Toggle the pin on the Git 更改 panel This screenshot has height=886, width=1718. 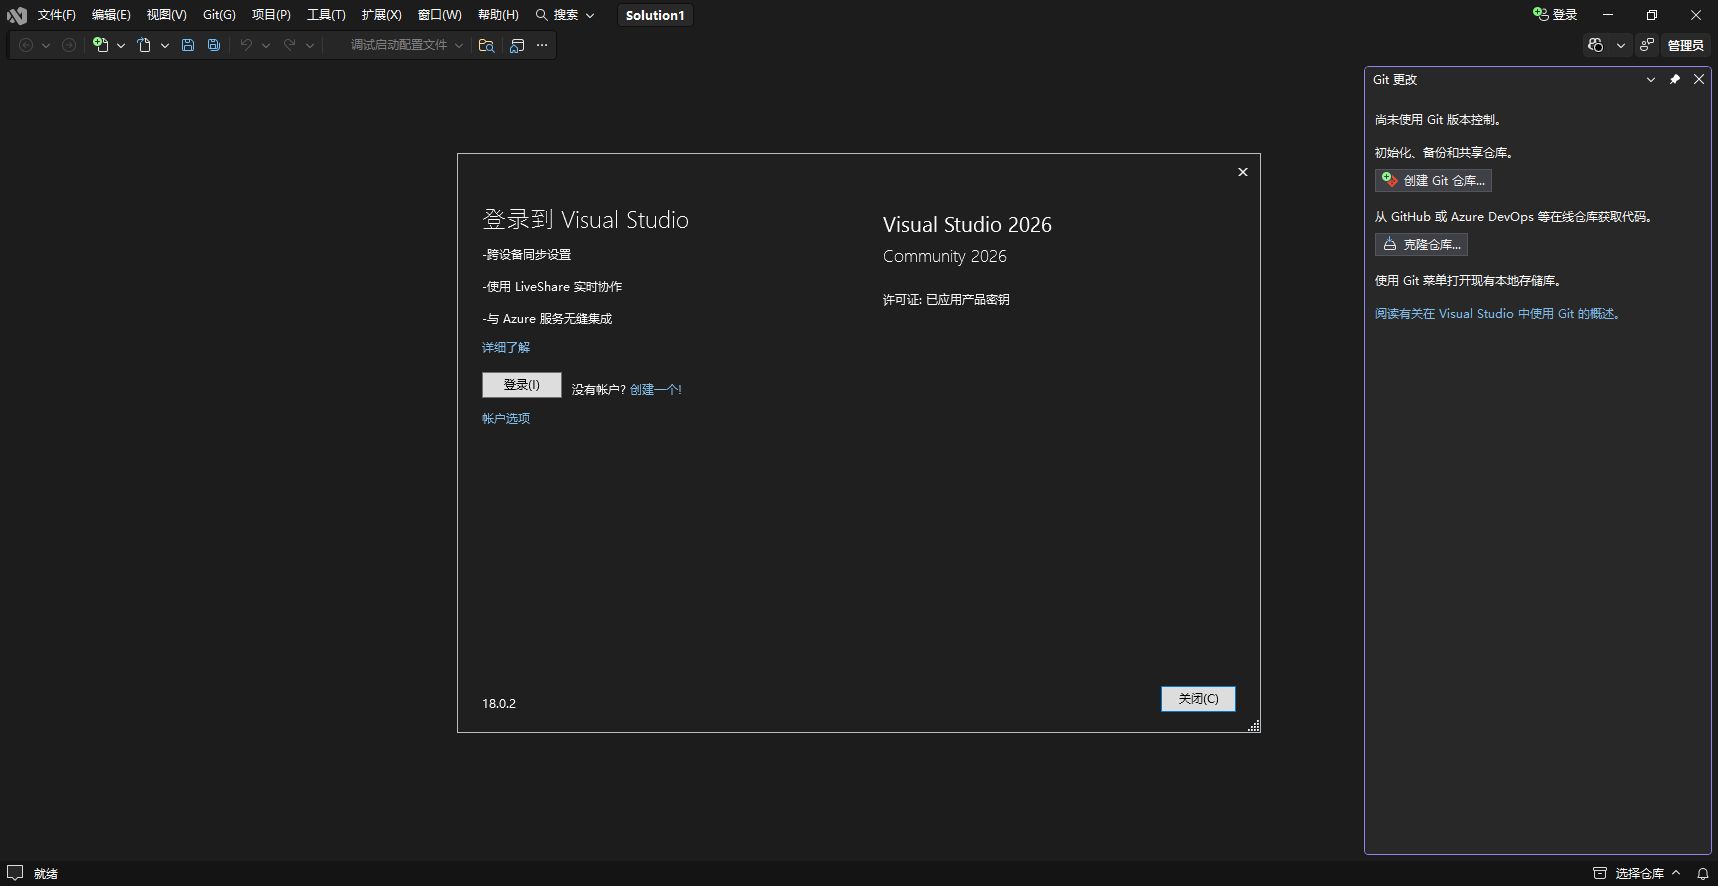pos(1675,79)
